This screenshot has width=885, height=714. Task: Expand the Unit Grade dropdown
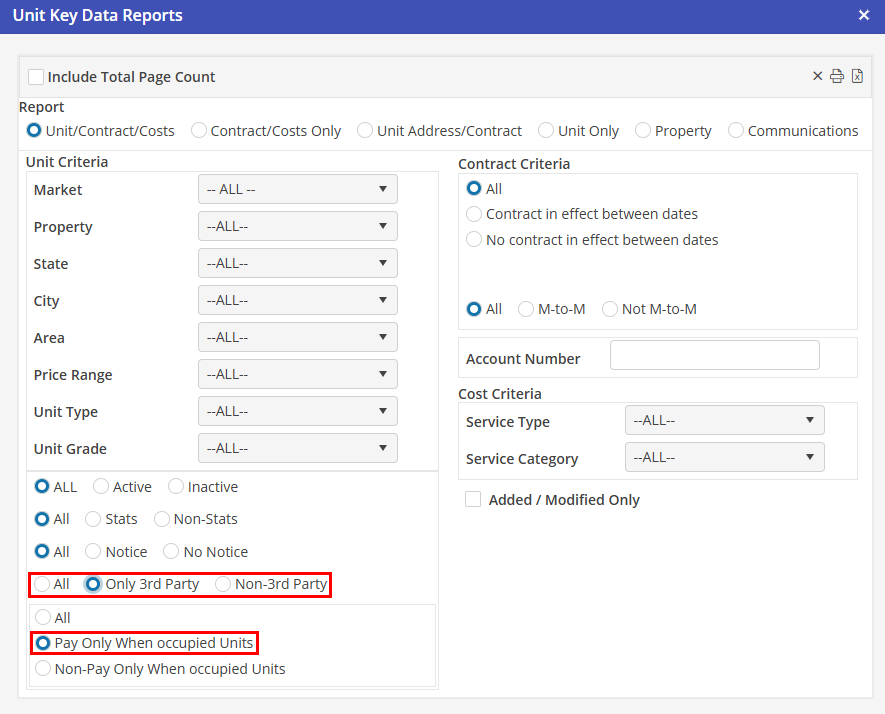point(297,448)
